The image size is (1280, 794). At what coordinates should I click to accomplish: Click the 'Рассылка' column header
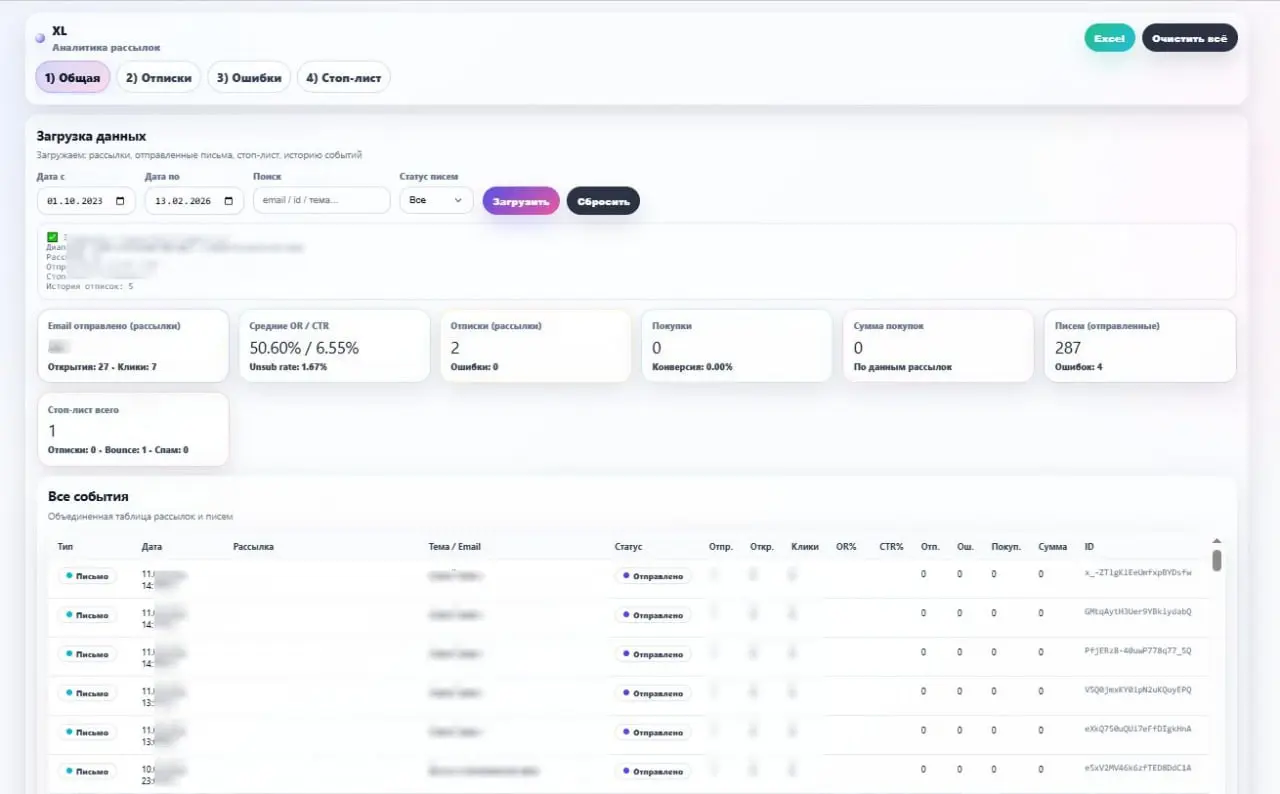click(253, 547)
